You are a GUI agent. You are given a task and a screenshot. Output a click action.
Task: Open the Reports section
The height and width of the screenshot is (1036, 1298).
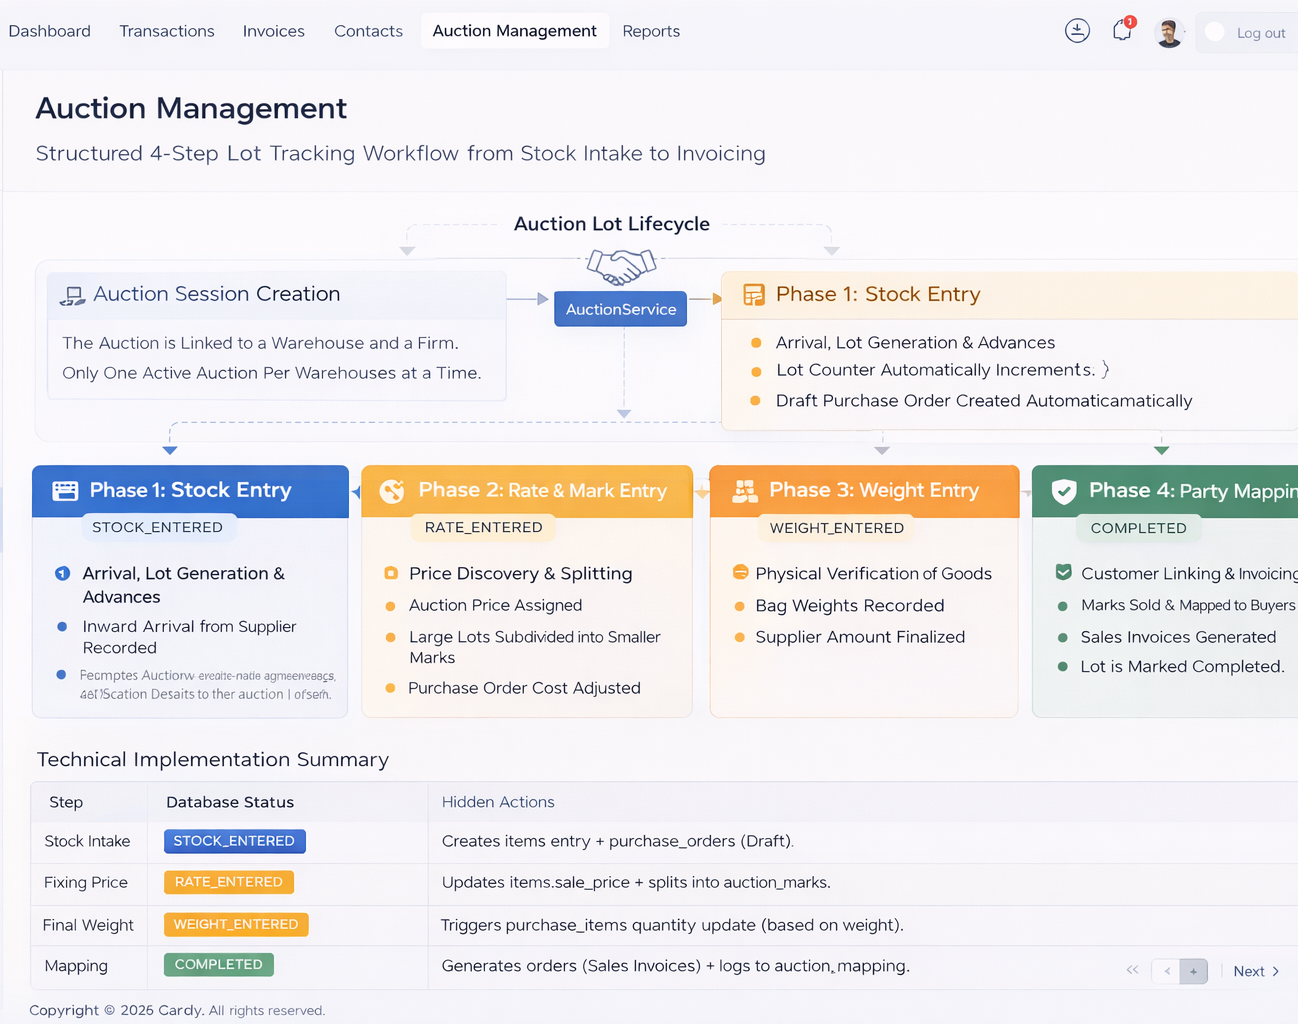point(651,31)
